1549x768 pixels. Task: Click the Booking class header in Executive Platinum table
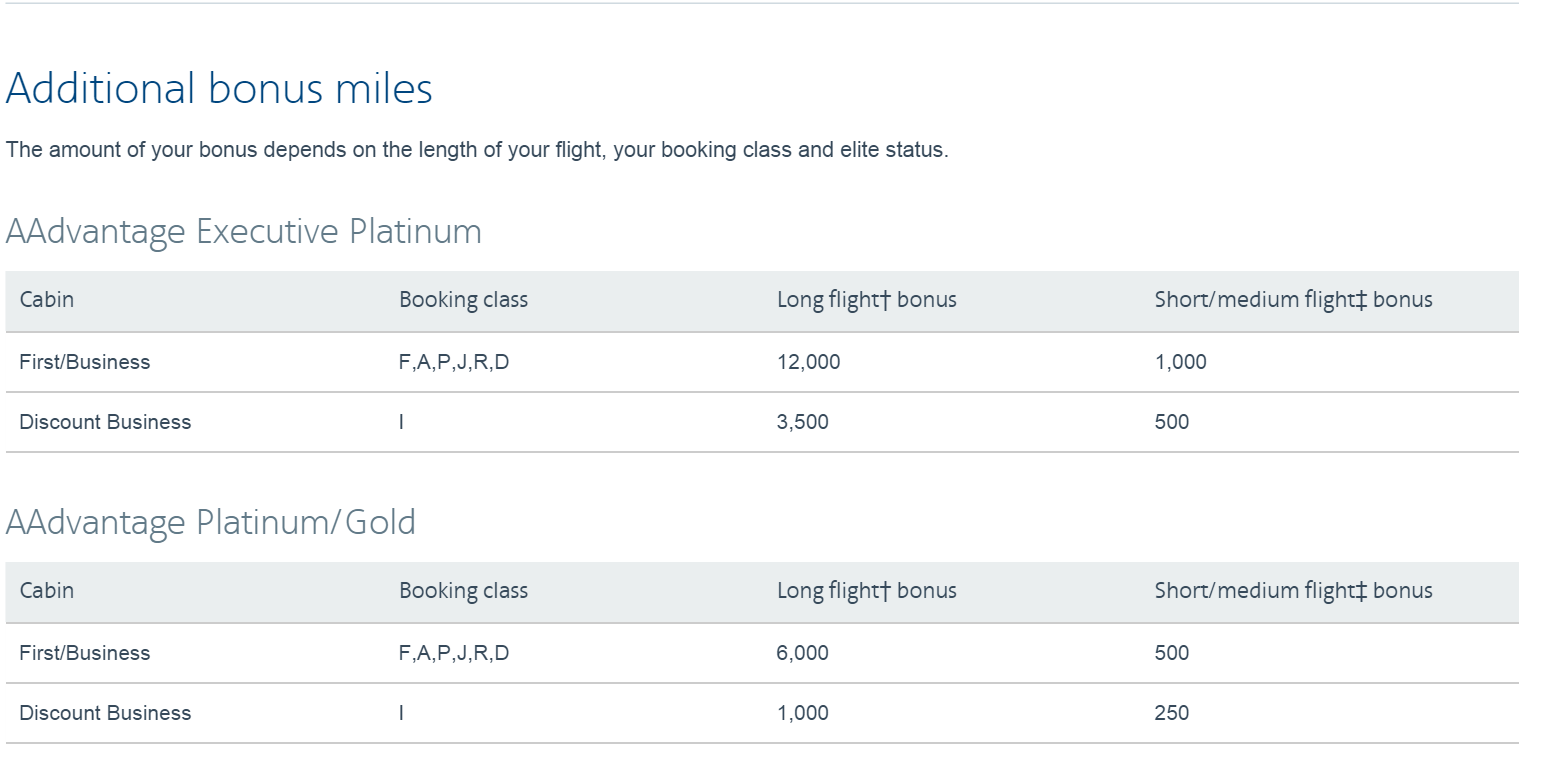click(x=463, y=299)
